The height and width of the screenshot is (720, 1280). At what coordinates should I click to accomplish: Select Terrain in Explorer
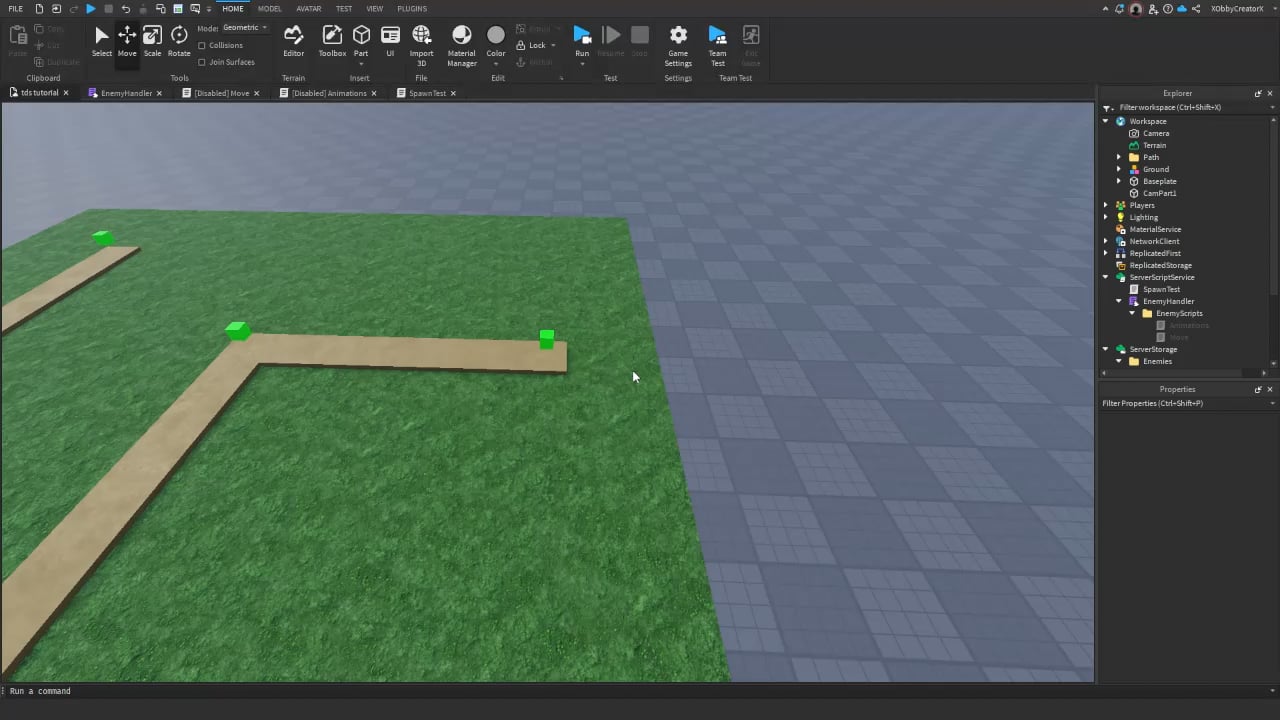pyautogui.click(x=1154, y=145)
